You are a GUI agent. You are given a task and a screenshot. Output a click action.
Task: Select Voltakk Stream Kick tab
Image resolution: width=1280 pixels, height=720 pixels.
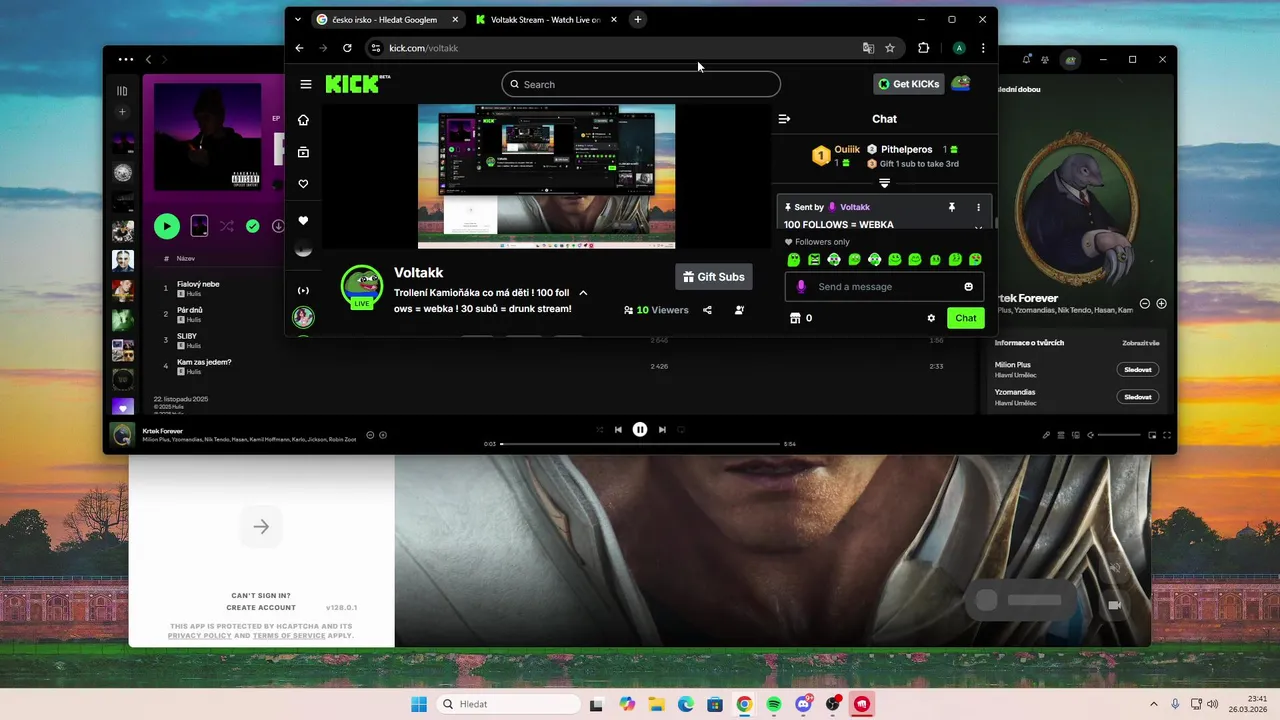[547, 19]
